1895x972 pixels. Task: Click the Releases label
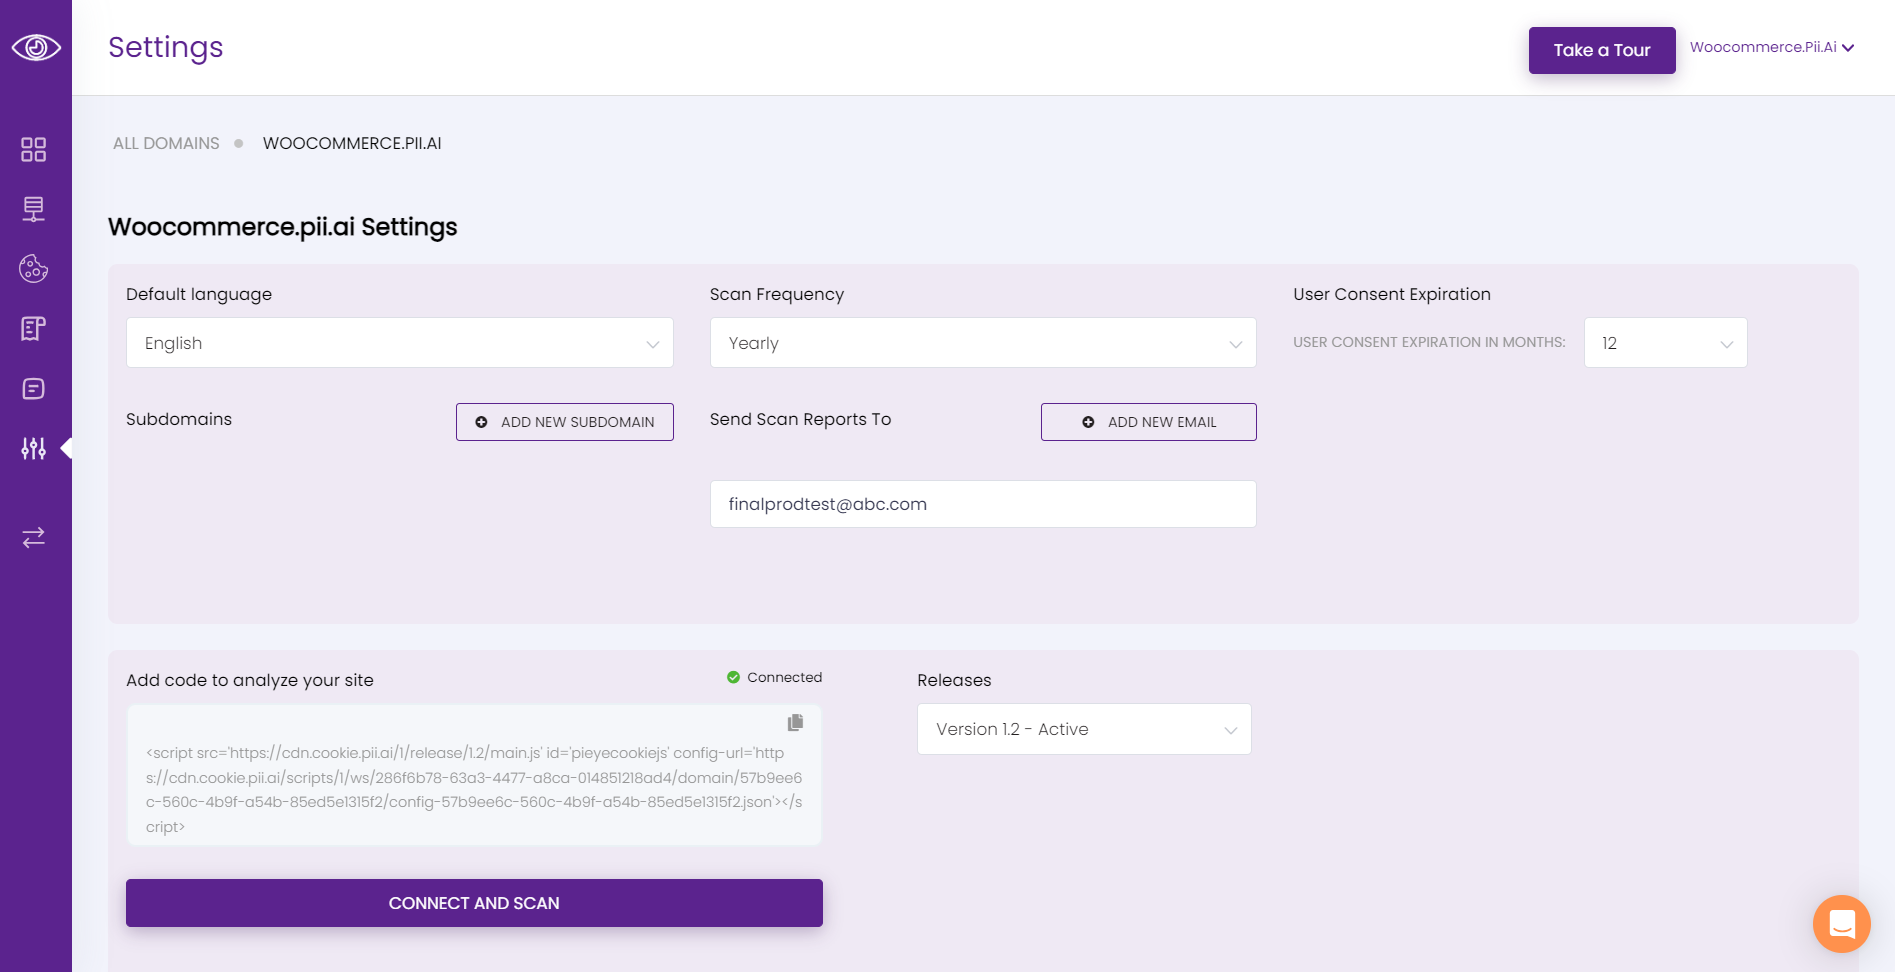point(954,680)
